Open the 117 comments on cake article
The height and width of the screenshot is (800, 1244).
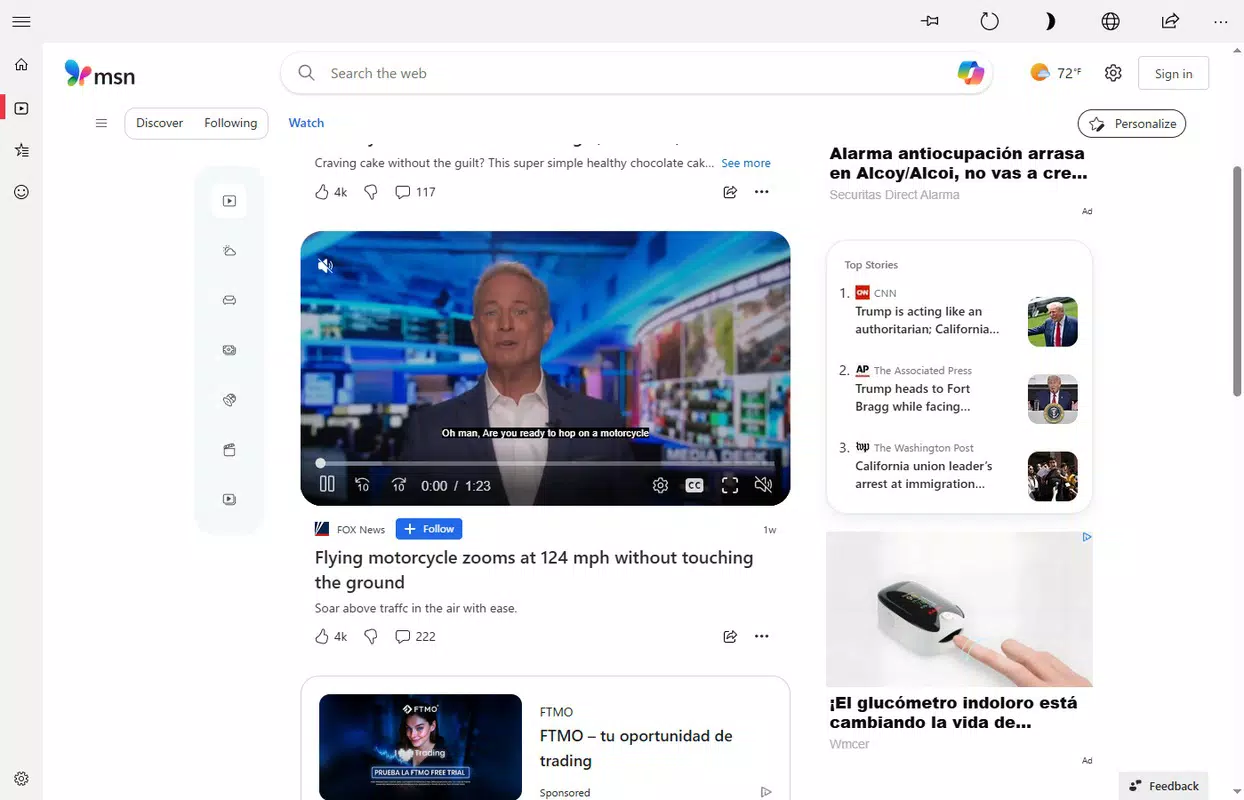(x=415, y=192)
